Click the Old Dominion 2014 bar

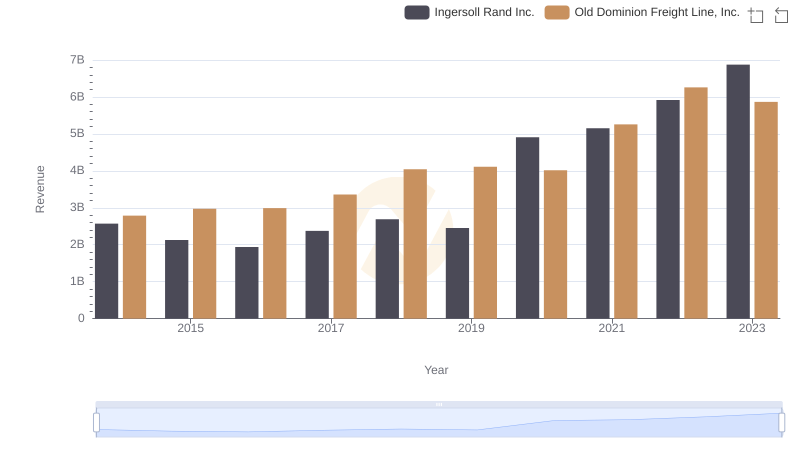pos(135,267)
